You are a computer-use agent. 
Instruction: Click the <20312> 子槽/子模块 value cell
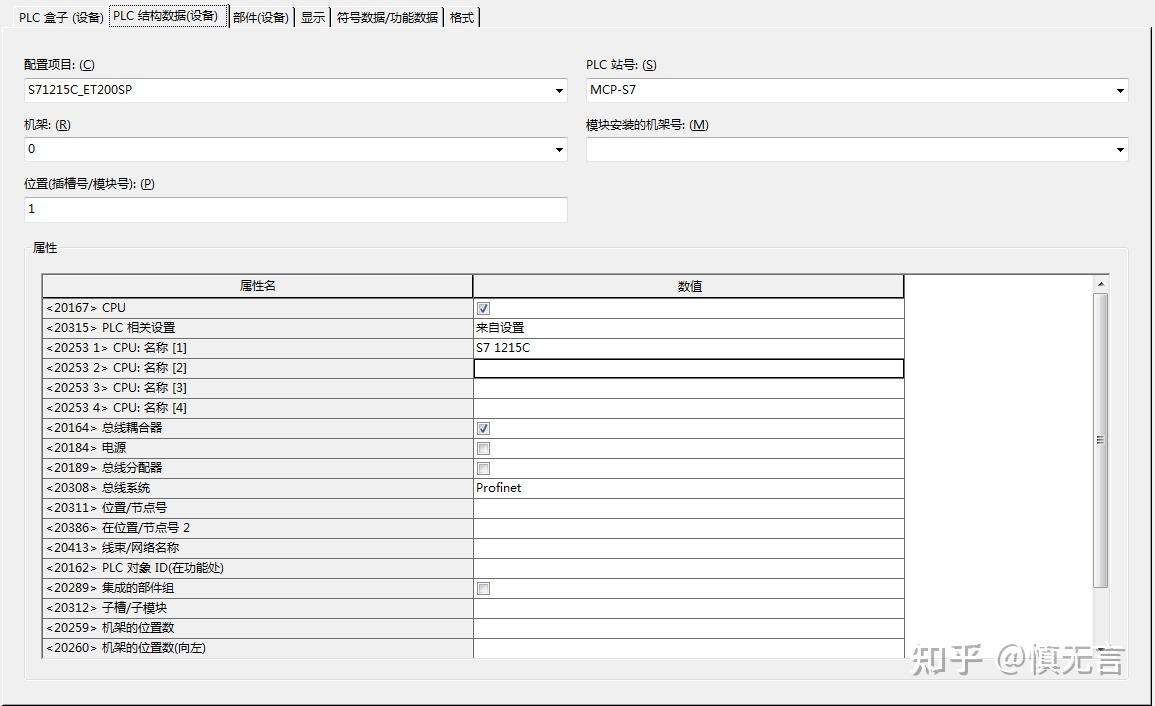pos(688,608)
